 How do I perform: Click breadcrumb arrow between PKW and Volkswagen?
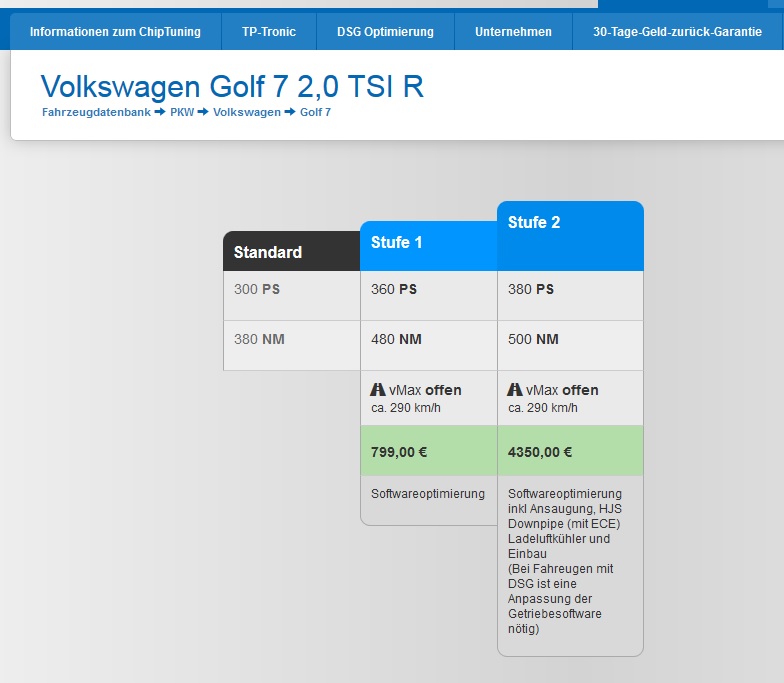tap(203, 112)
